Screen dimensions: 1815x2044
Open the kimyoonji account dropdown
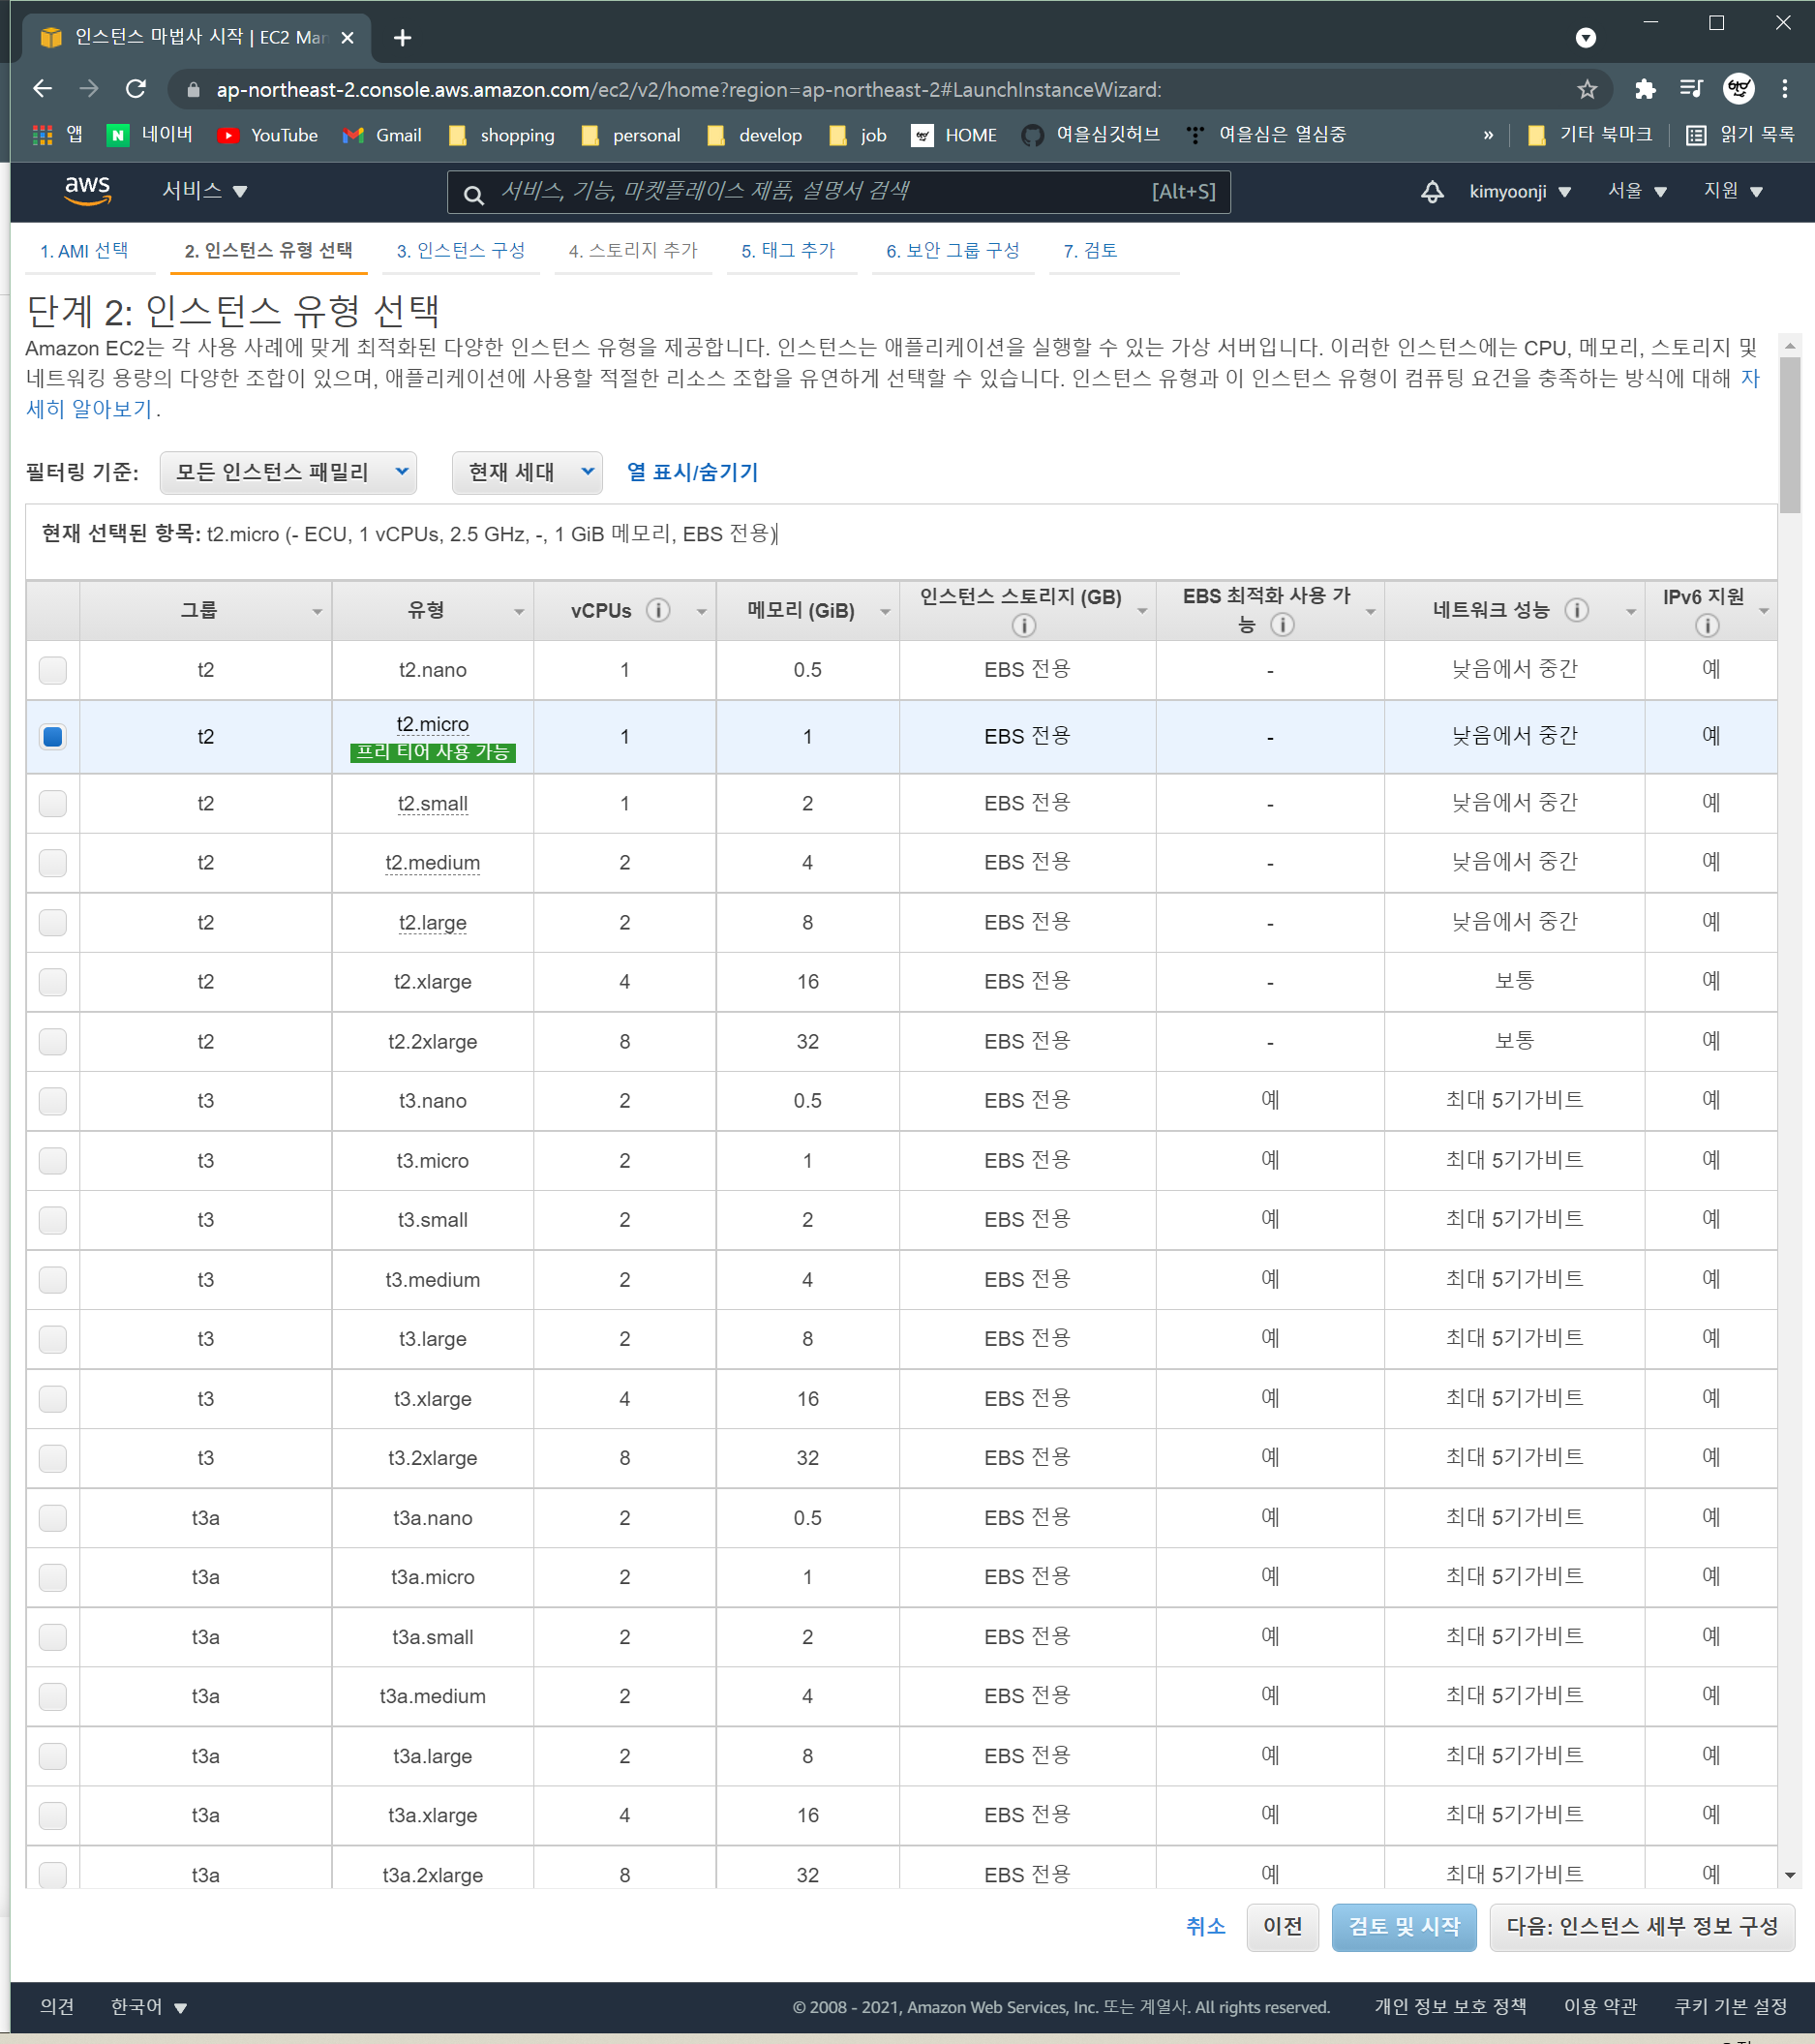(1520, 191)
